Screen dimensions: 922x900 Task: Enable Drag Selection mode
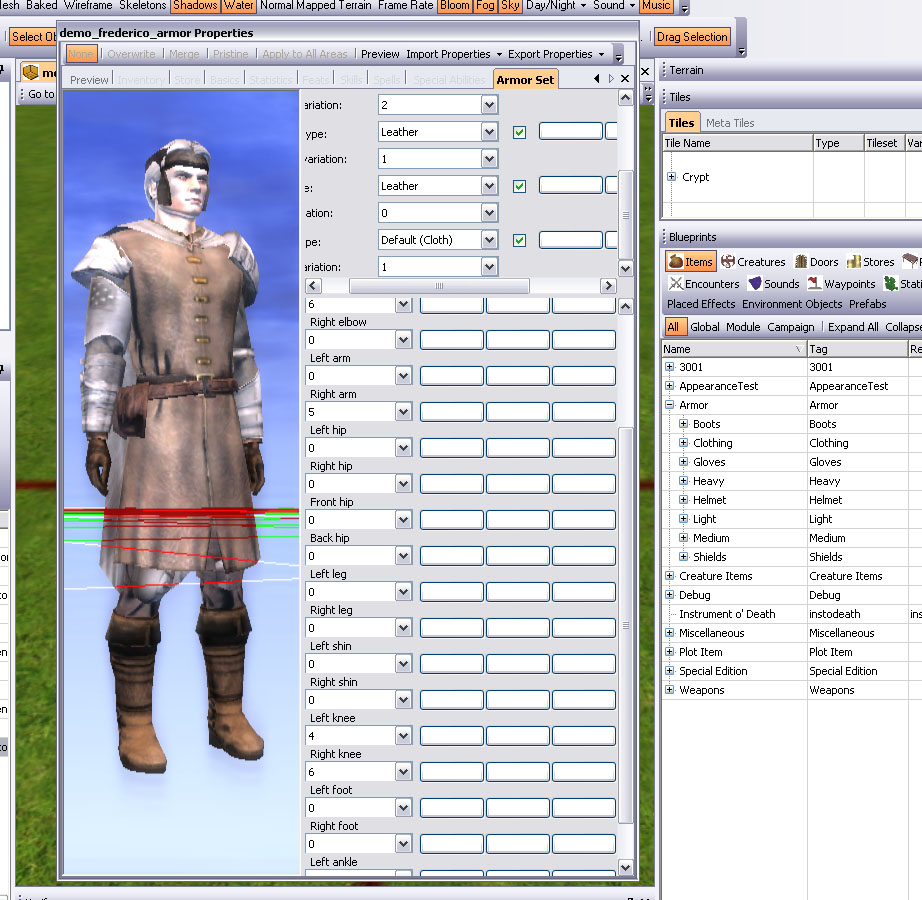[692, 37]
